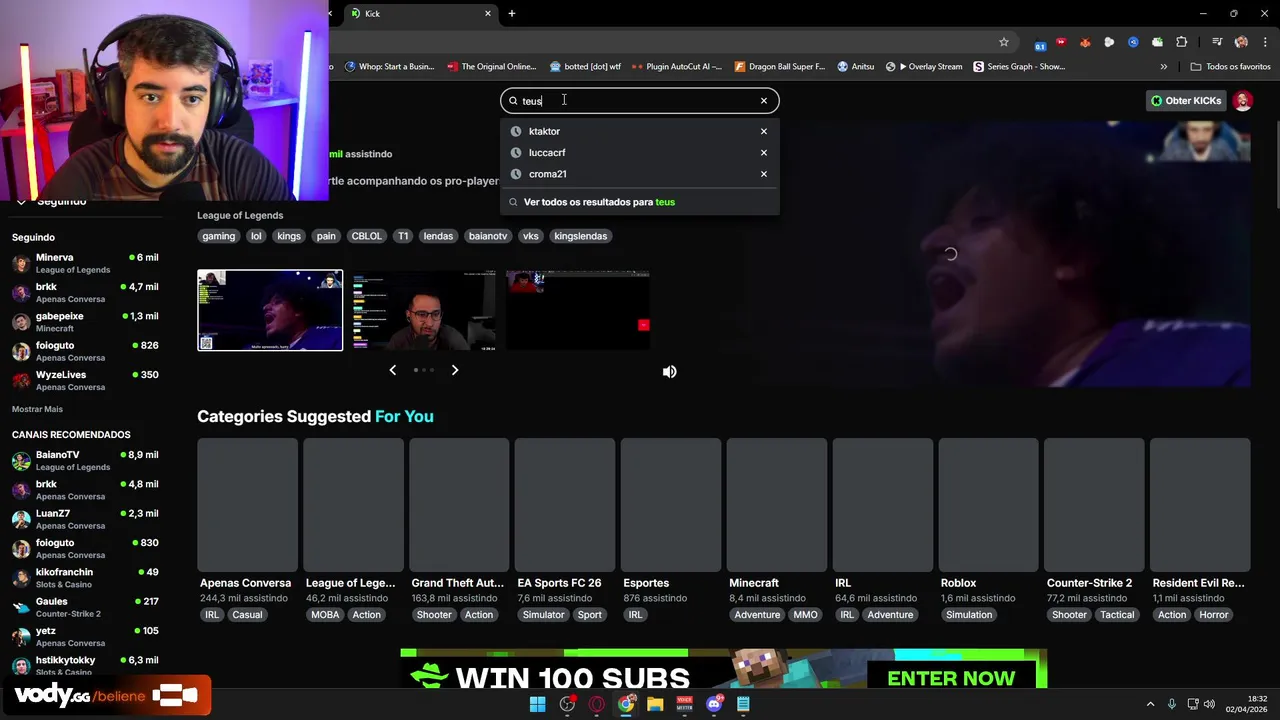This screenshot has width=1280, height=720.
Task: Click the MOBA tag under League
Action: click(325, 615)
